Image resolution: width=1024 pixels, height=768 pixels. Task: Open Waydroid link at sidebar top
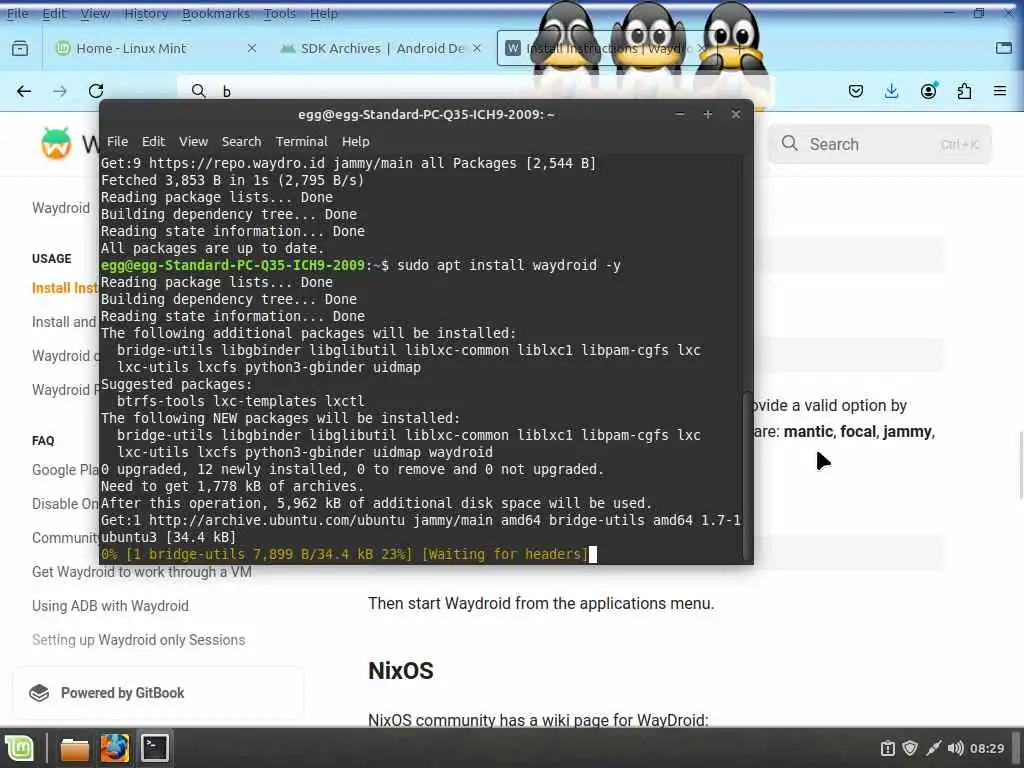(61, 208)
